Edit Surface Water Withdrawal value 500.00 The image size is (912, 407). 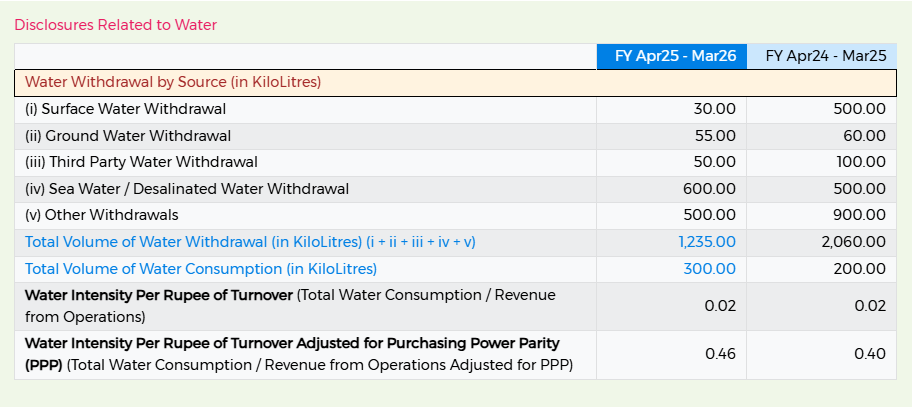pos(822,109)
